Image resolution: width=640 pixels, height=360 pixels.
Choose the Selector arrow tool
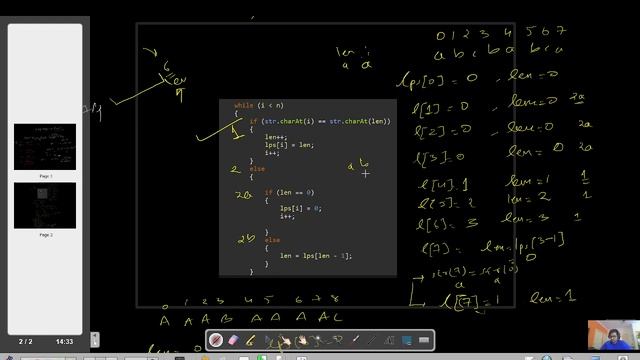pyautogui.click(x=268, y=340)
